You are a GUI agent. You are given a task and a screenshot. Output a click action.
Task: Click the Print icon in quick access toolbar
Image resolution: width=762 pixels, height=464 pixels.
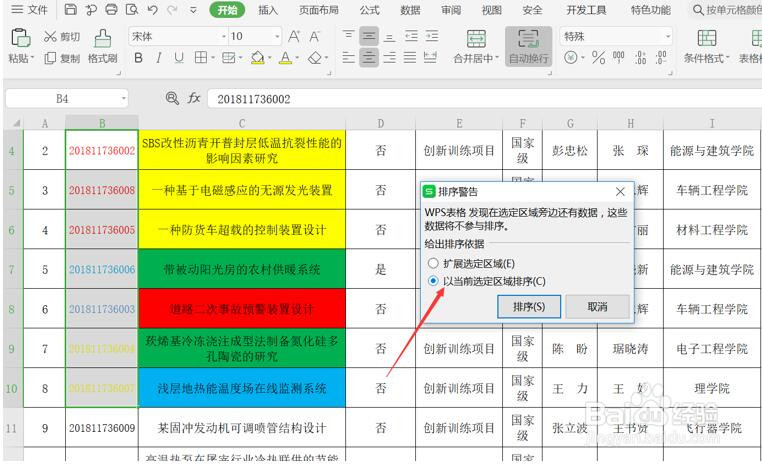[111, 9]
